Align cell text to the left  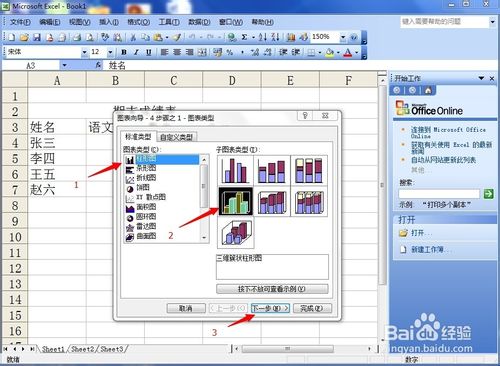click(164, 52)
